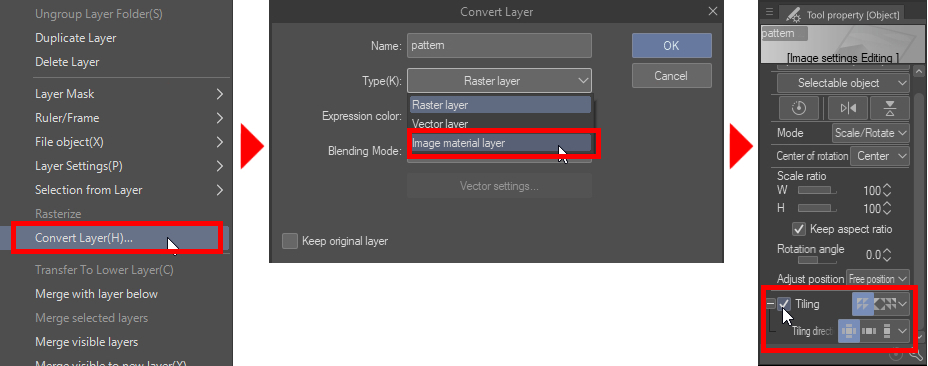
Task: Choose Merge with layer below
Action: tap(96, 294)
